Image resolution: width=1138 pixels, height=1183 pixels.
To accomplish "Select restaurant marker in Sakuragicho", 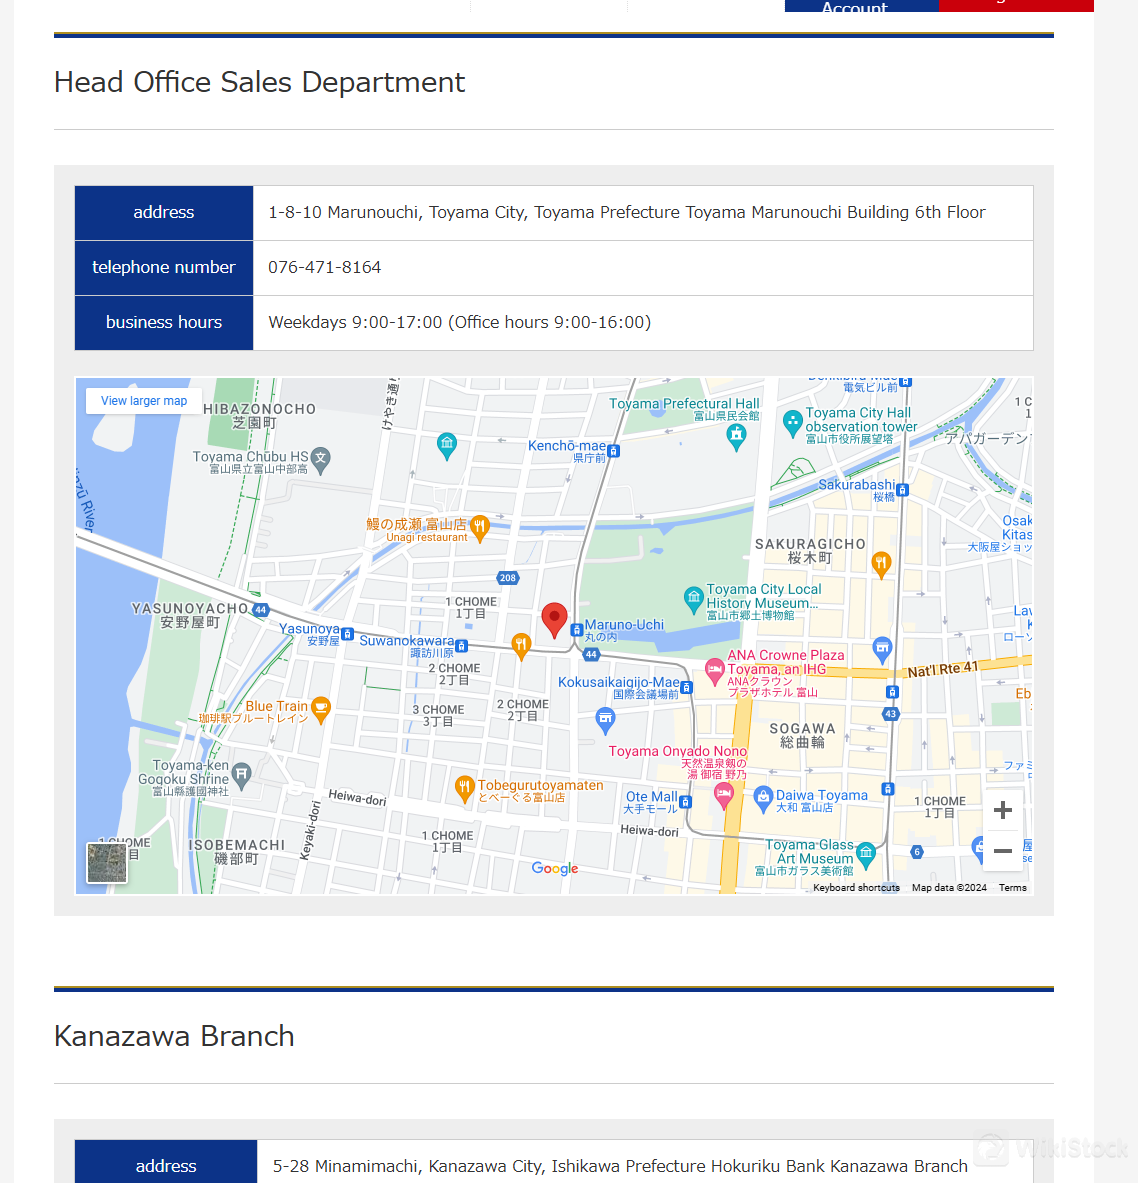I will [x=881, y=564].
